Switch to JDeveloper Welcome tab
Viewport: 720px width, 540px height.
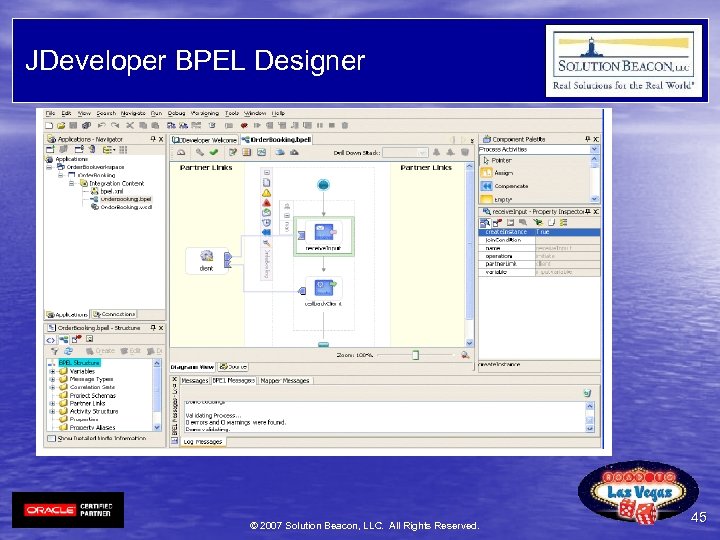point(204,140)
